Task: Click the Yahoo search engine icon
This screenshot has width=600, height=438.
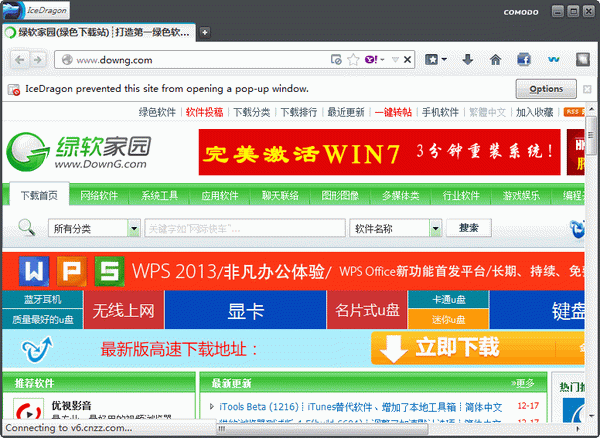Action: coord(371,60)
